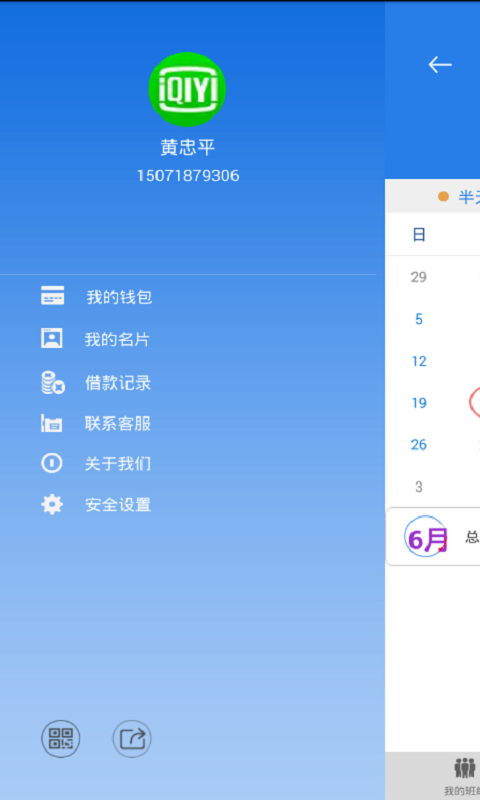
Task: Select calendar date 29
Action: (418, 277)
